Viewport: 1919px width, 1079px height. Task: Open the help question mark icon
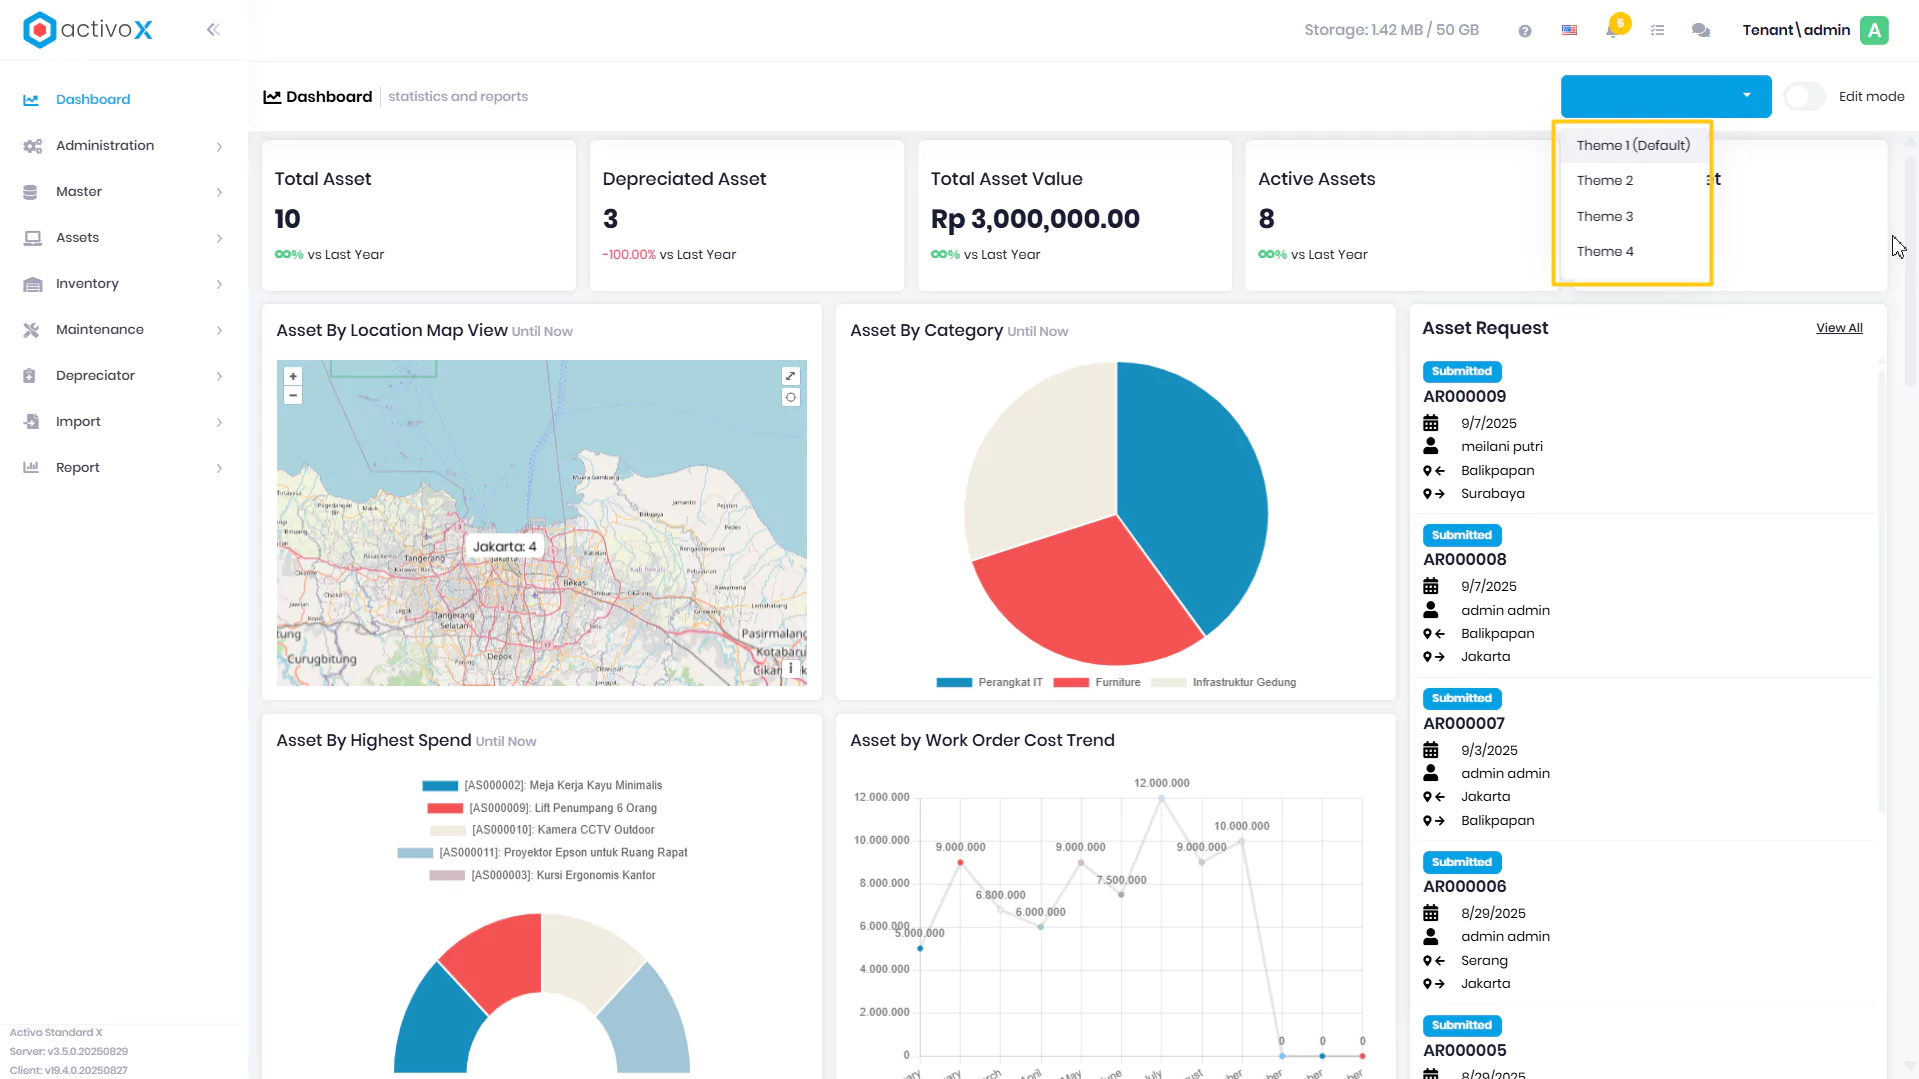(x=1525, y=31)
